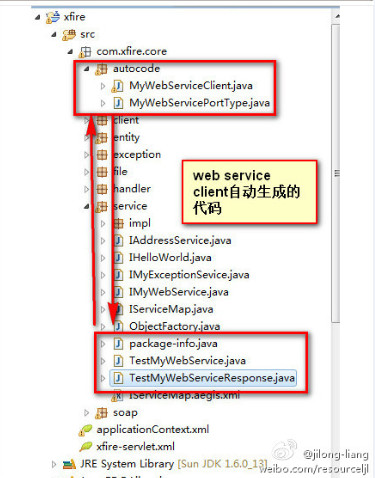Click the xfire-servlet.xml Spring icon

pos(85,447)
